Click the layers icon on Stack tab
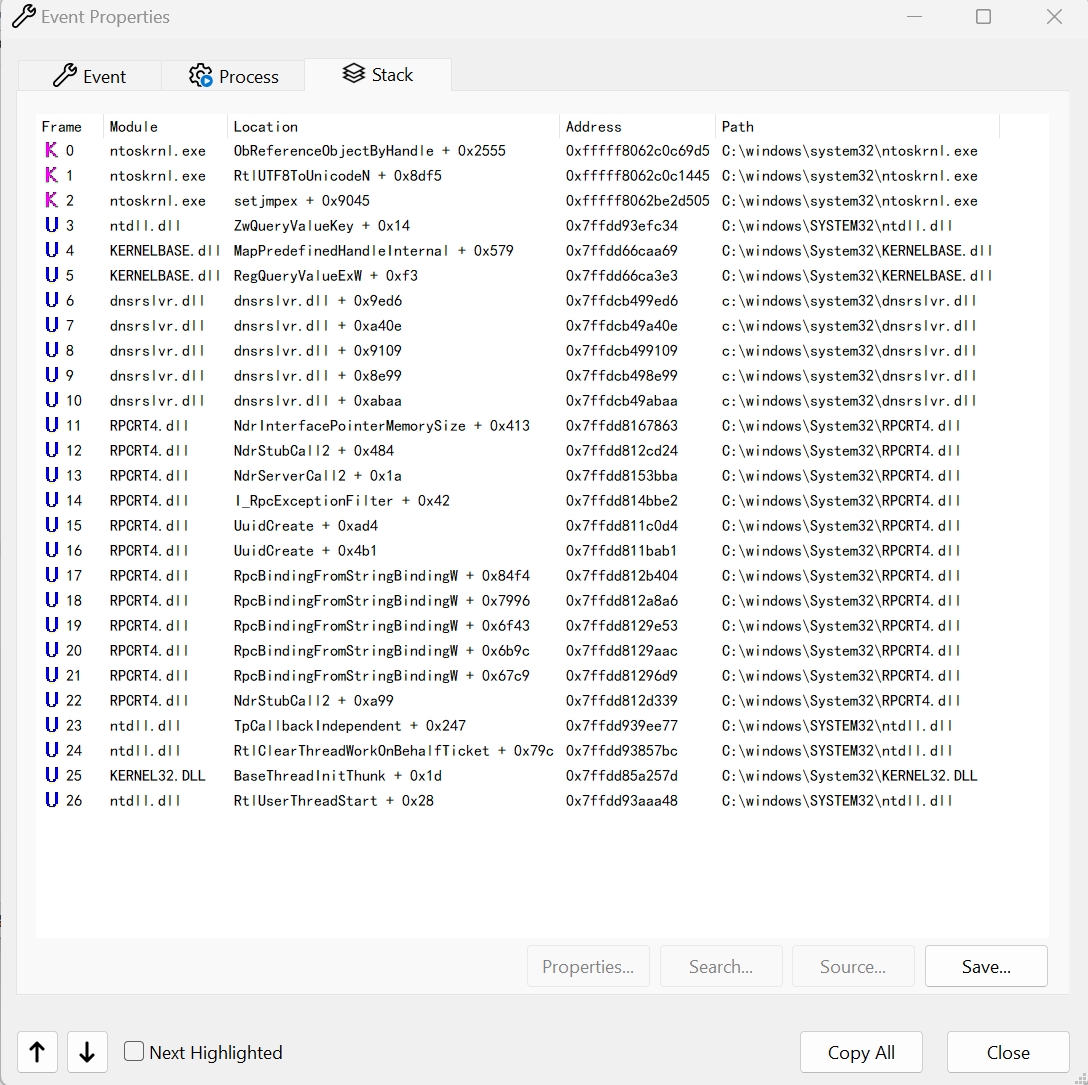 (353, 74)
